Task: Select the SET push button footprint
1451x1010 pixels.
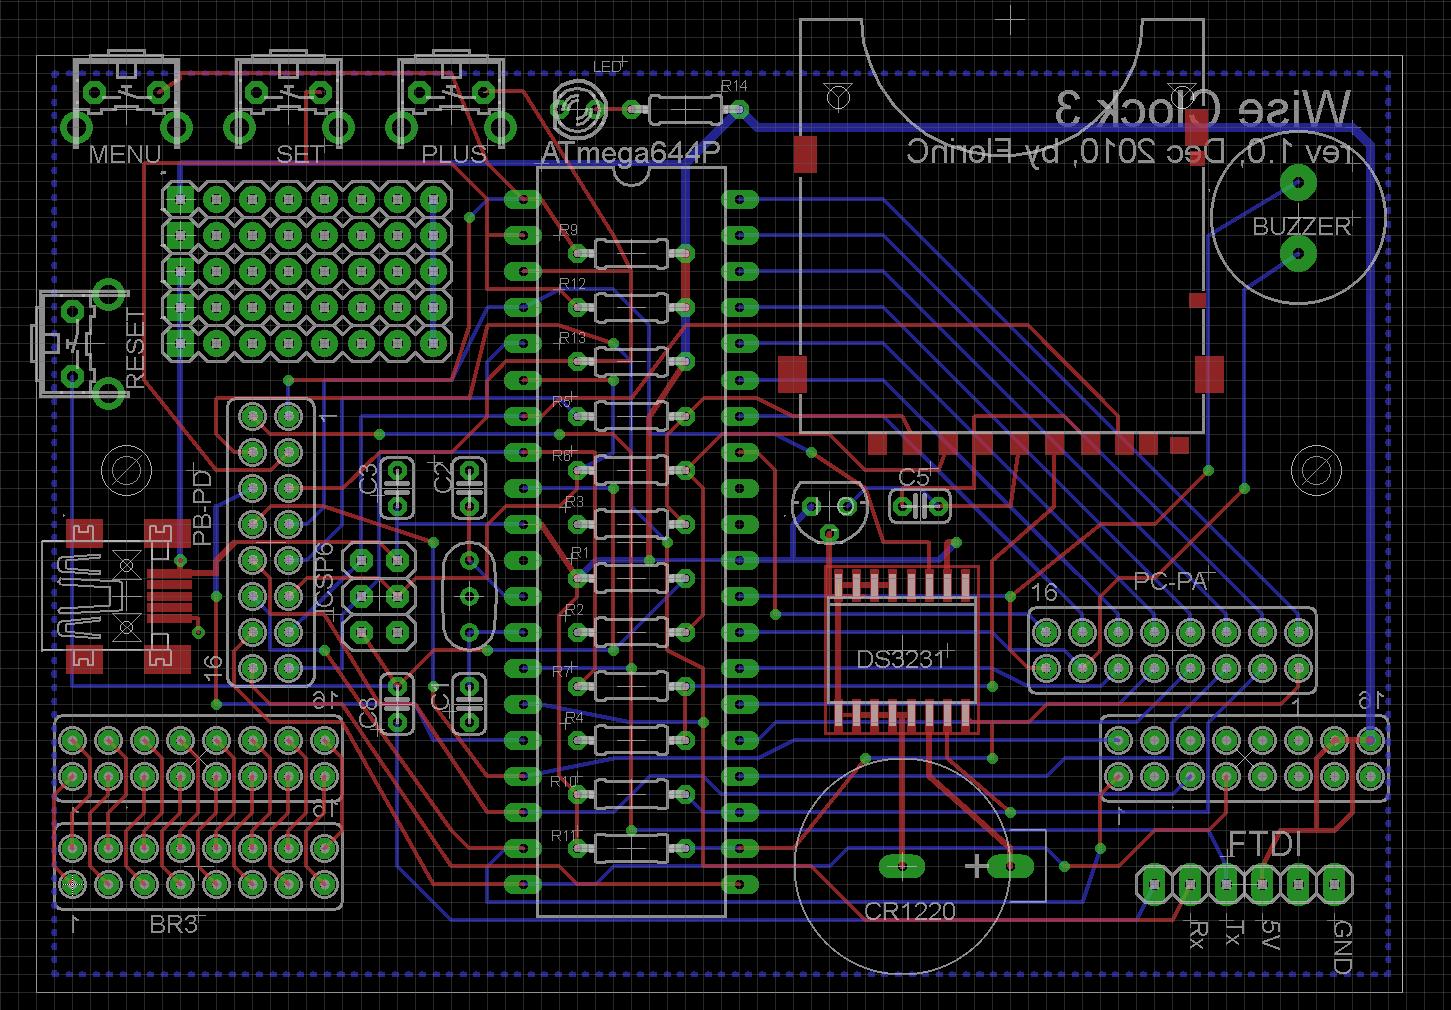Action: 288,101
